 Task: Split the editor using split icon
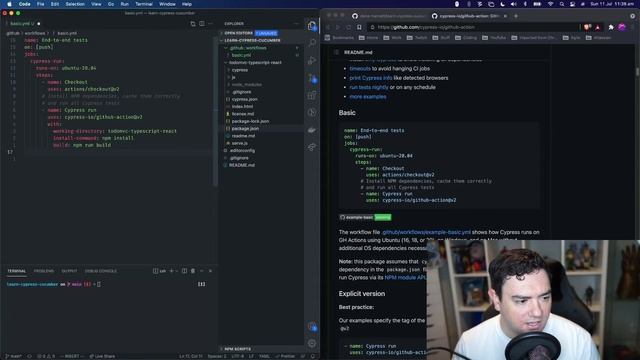pyautogui.click(x=202, y=24)
